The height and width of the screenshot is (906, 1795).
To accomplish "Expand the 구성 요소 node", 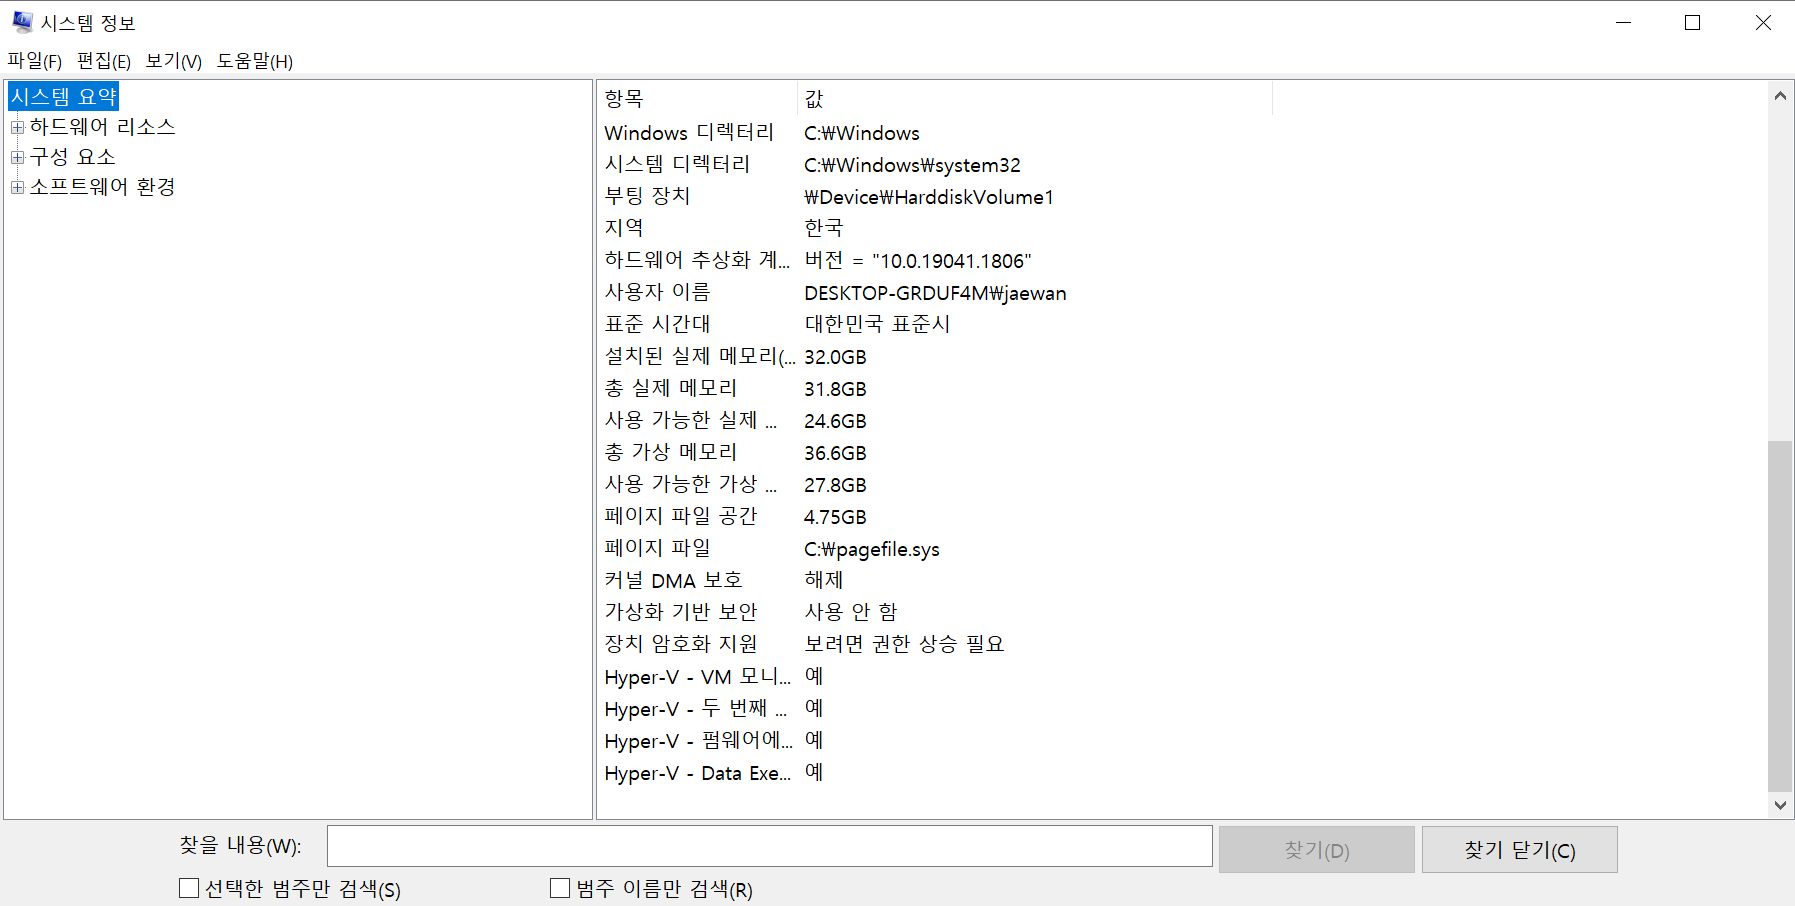I will (17, 157).
